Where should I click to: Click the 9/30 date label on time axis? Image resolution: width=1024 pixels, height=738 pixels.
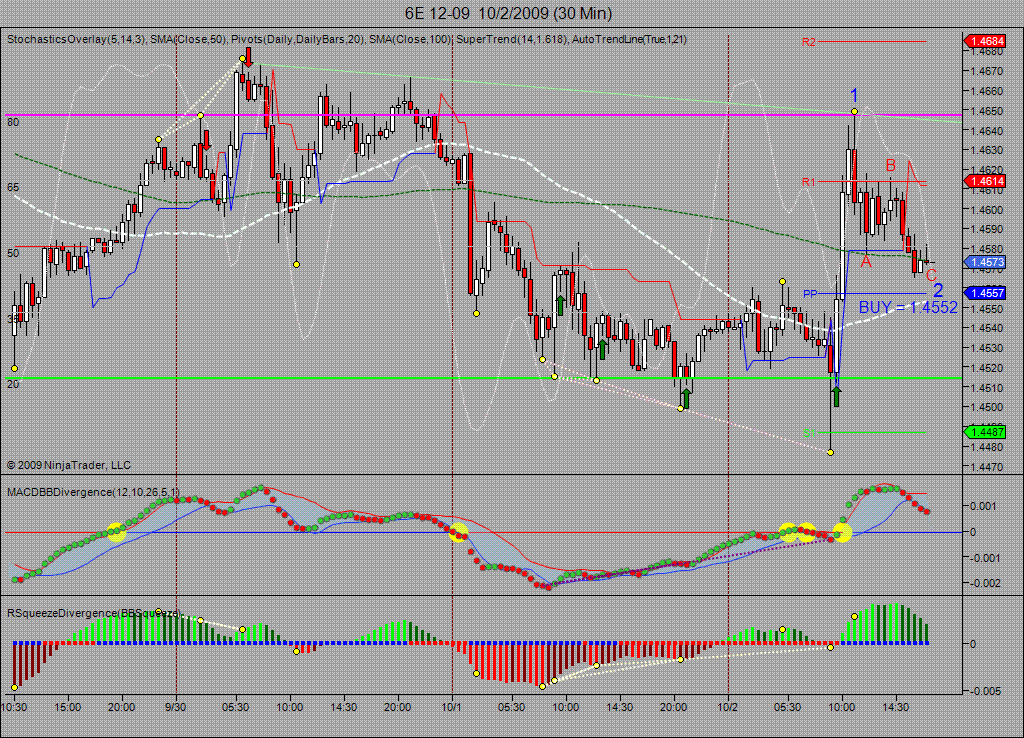176,707
